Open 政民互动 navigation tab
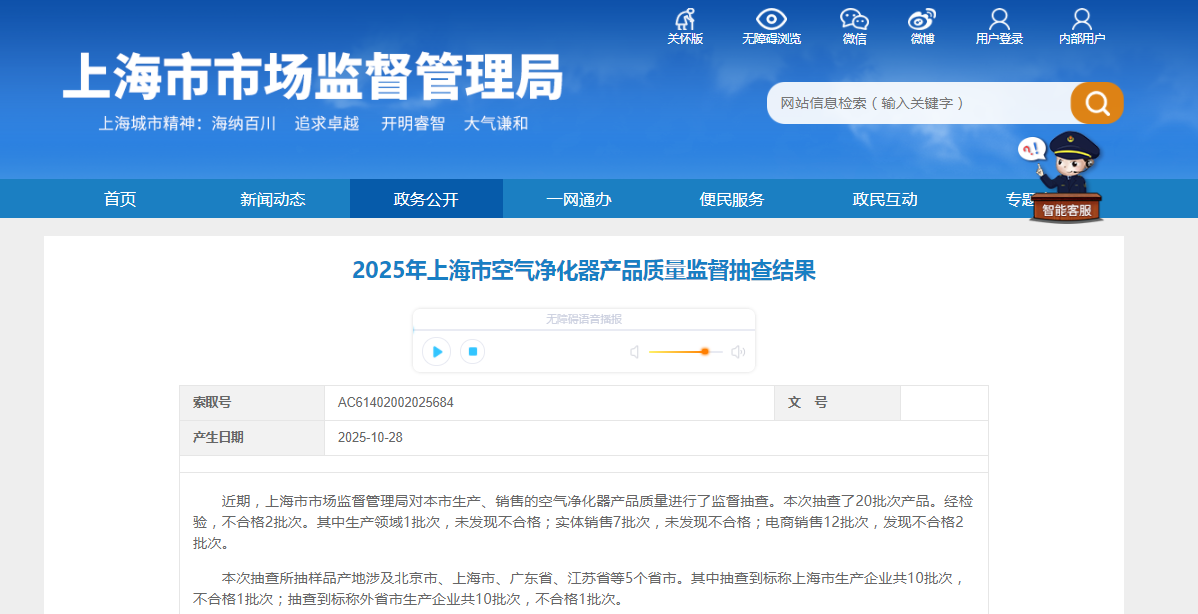This screenshot has height=614, width=1198. click(885, 199)
